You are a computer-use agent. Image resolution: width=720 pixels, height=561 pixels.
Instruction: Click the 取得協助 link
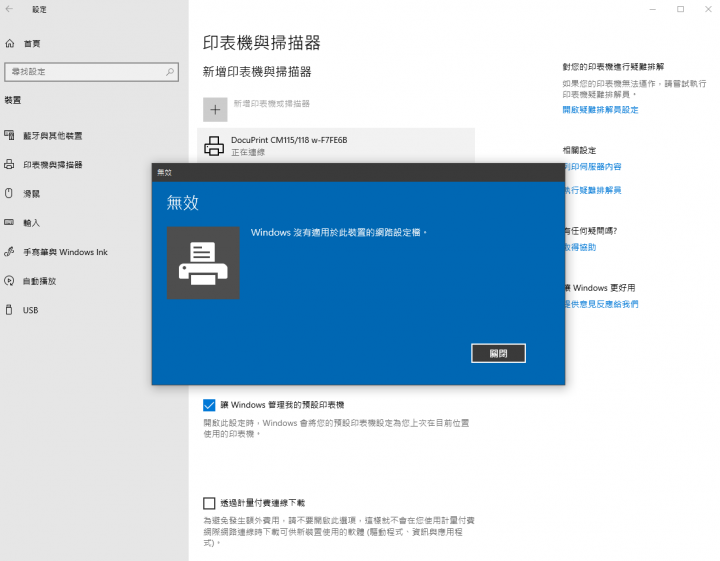(x=580, y=247)
